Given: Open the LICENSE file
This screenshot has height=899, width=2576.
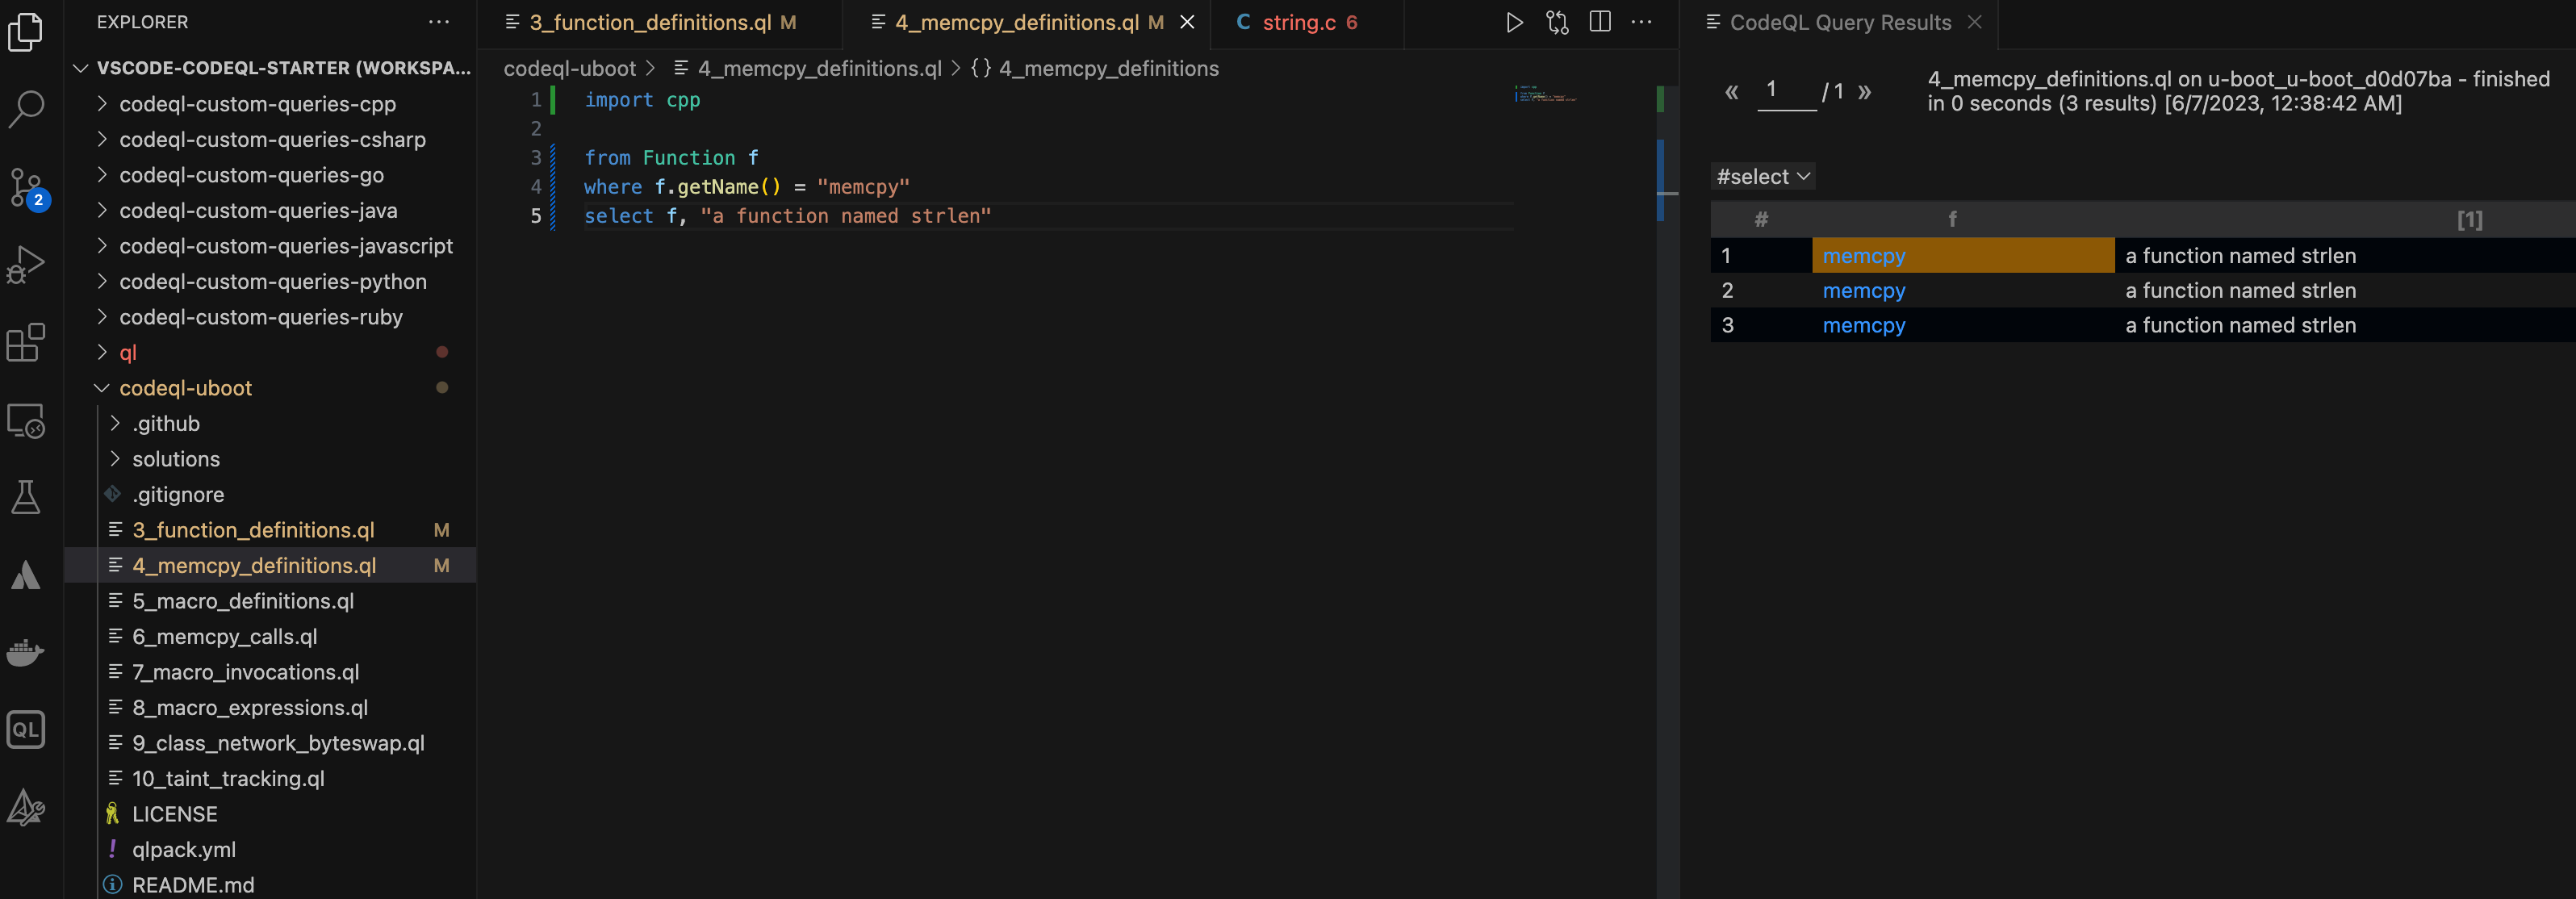Looking at the screenshot, I should (175, 814).
